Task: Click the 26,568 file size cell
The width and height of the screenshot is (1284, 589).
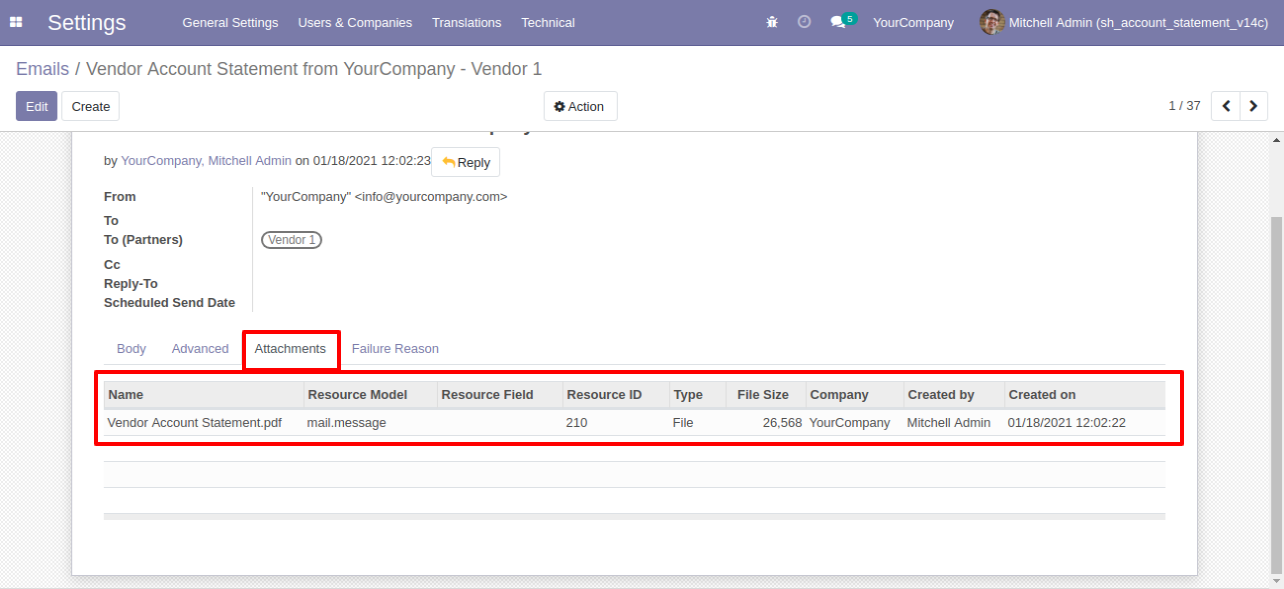Action: (x=766, y=423)
